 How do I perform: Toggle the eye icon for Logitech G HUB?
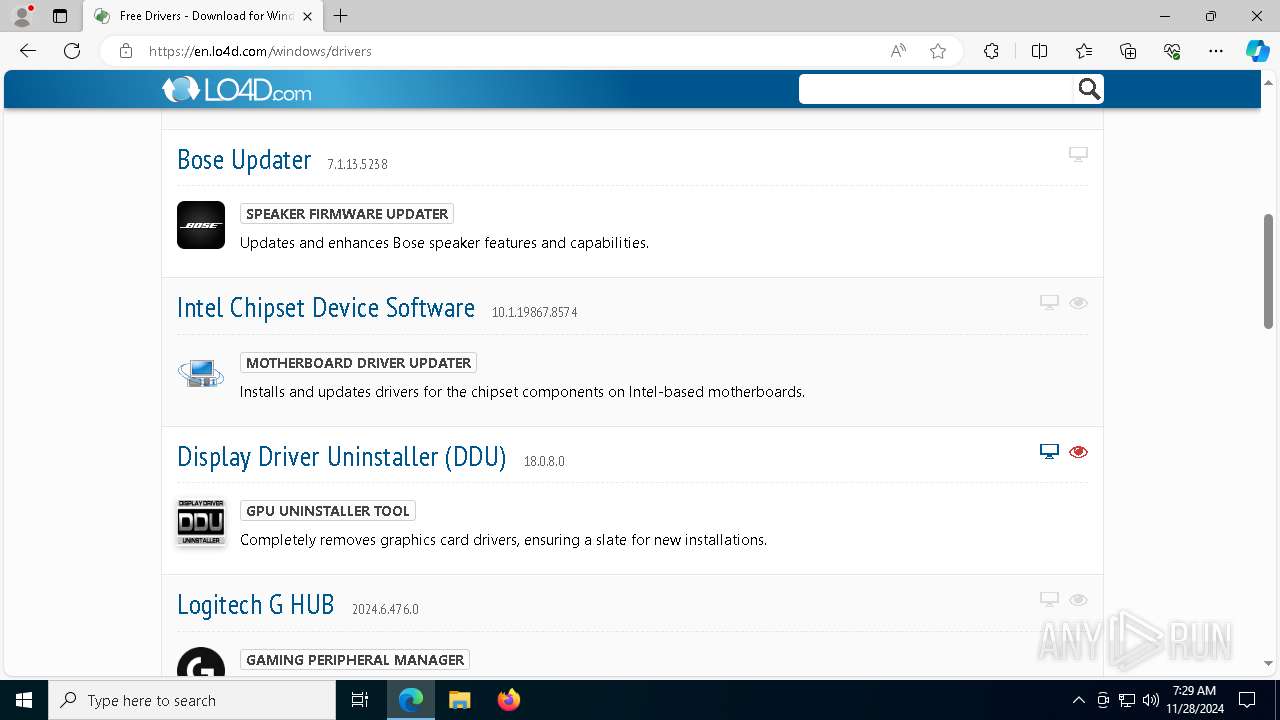click(x=1078, y=599)
